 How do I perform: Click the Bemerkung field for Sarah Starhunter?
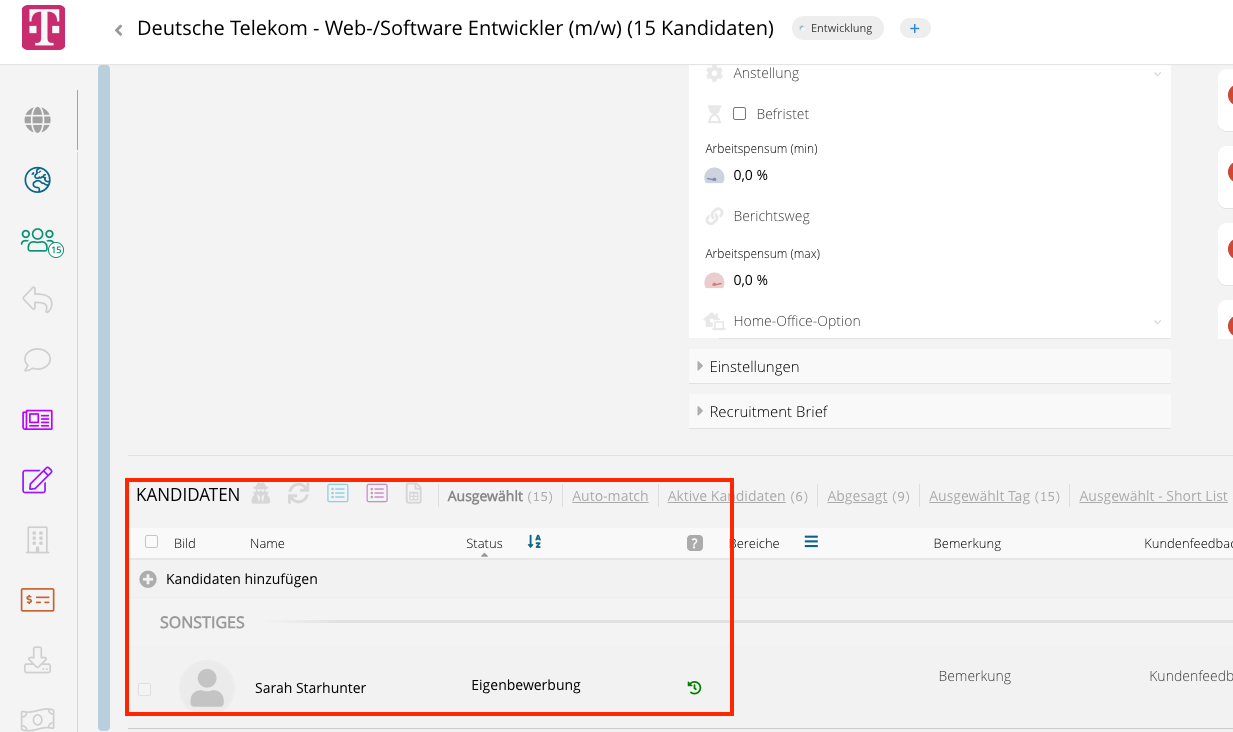[x=975, y=676]
